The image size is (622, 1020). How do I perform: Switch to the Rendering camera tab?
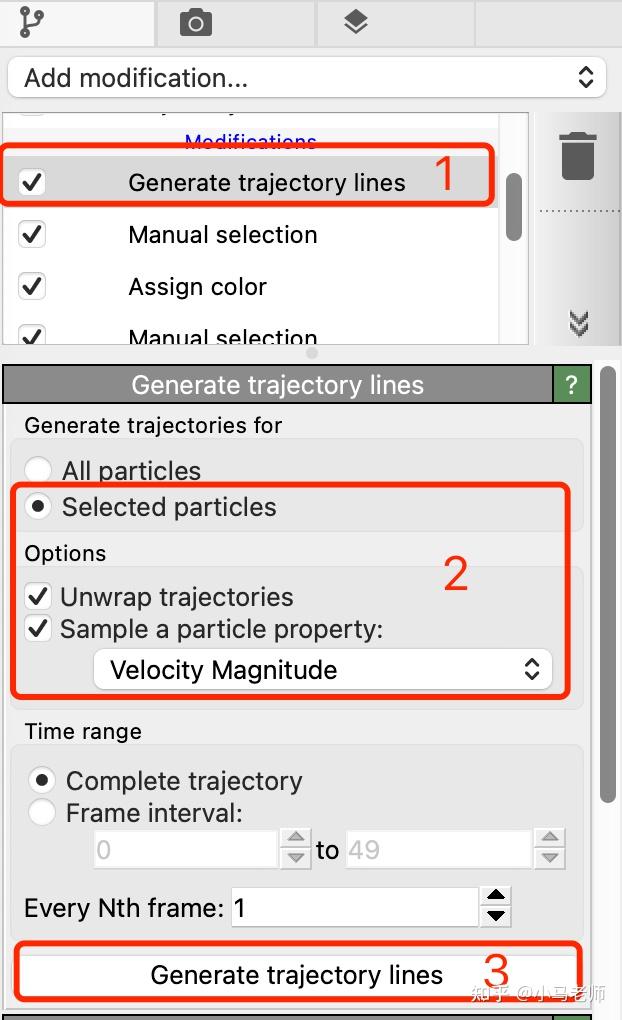[x=195, y=22]
